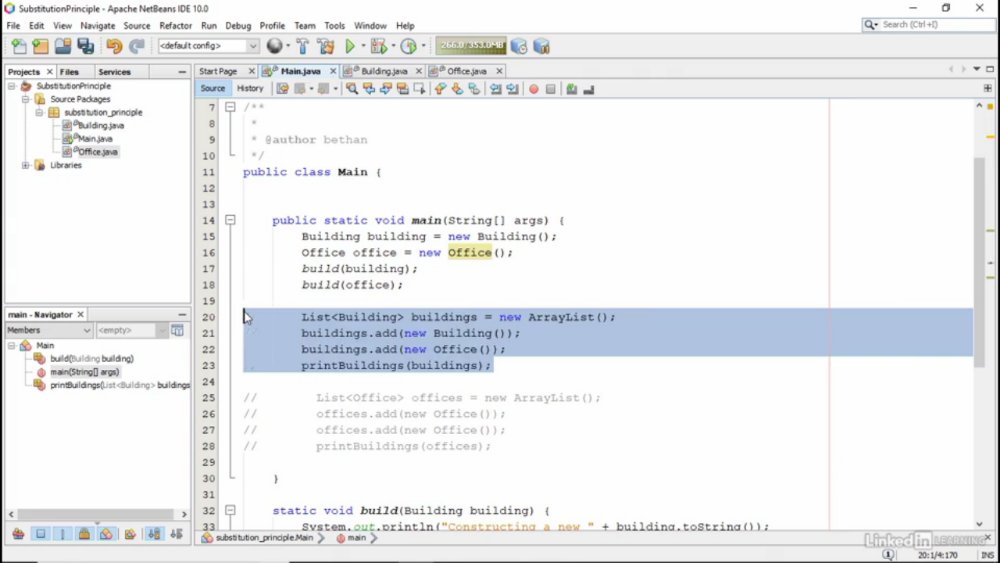Click the Find Selection magnifier icon

351,89
